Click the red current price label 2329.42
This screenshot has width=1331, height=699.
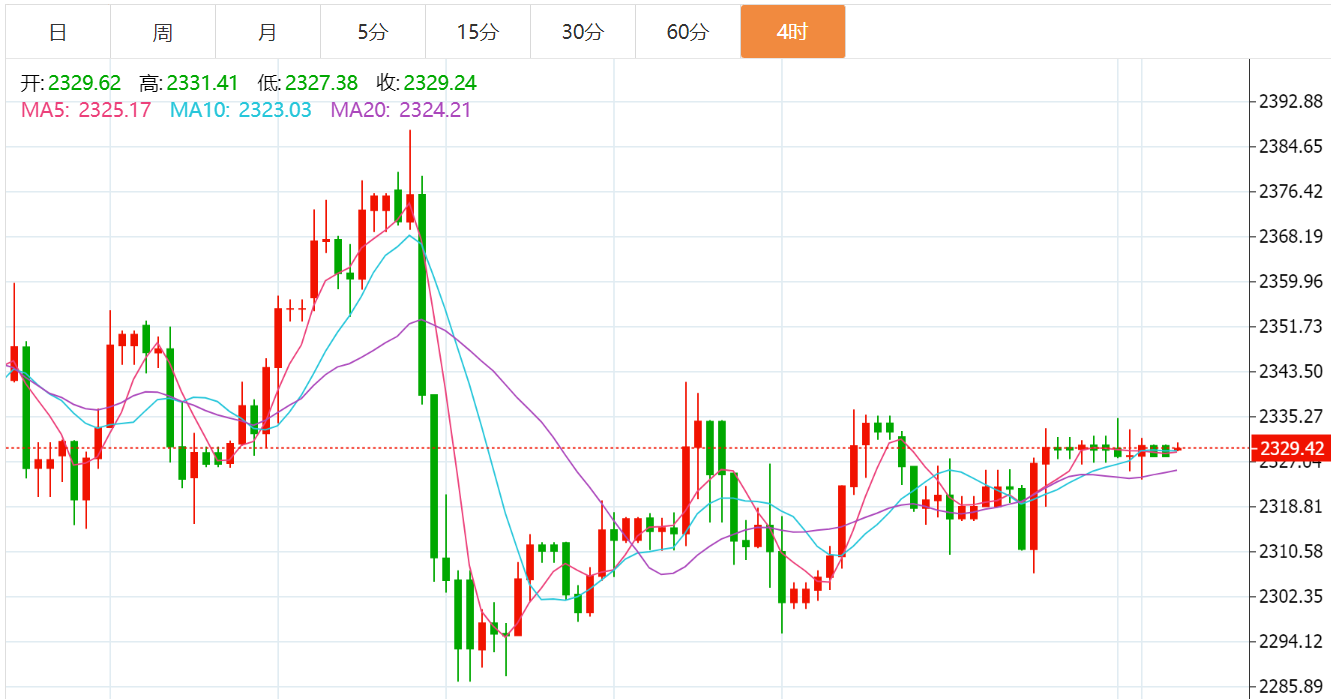point(1290,448)
